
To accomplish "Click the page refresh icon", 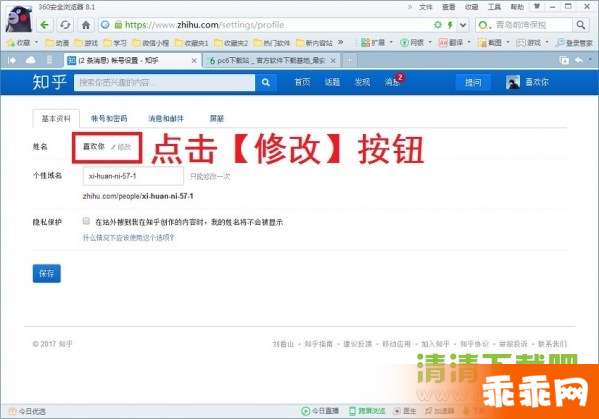I will click(65, 25).
